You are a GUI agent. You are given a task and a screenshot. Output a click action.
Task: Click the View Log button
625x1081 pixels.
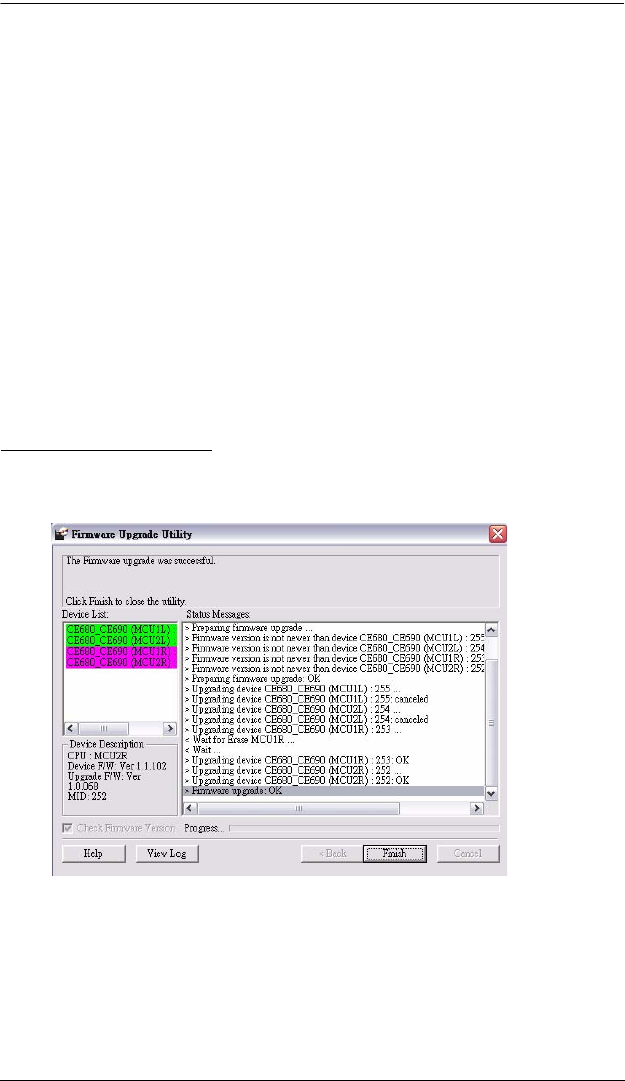(167, 853)
